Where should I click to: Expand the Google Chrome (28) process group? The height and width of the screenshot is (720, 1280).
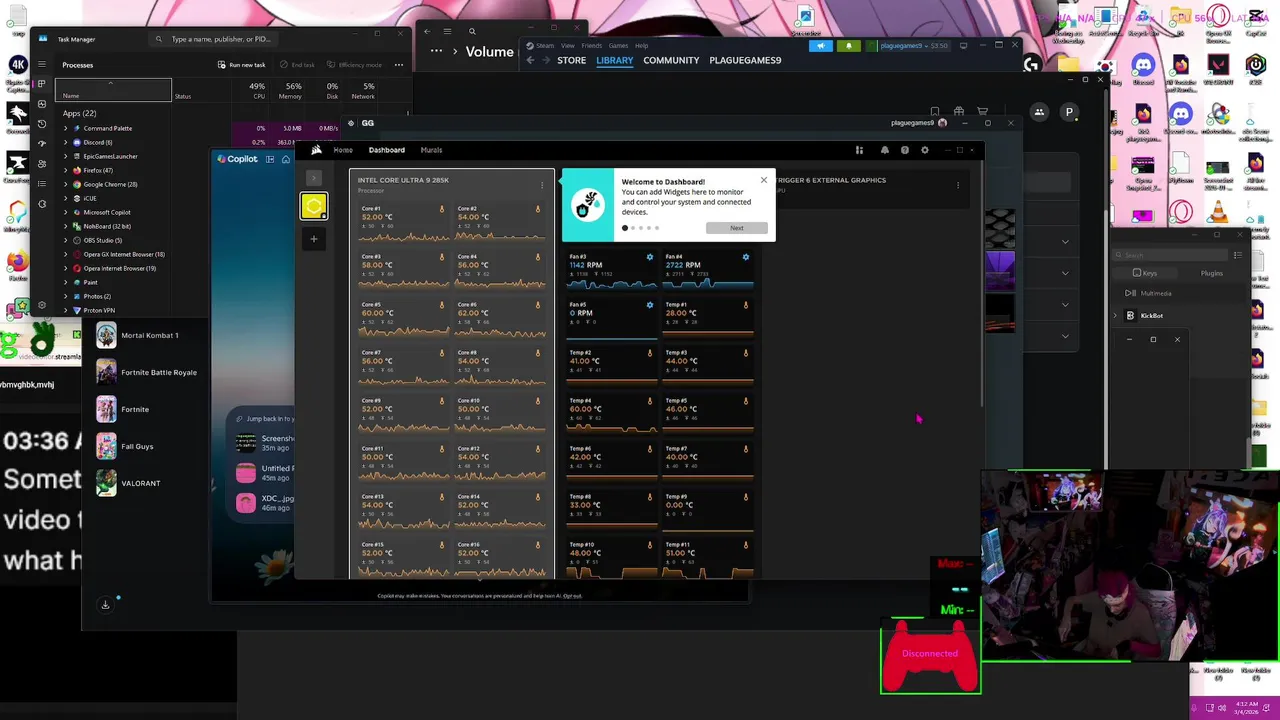point(66,184)
